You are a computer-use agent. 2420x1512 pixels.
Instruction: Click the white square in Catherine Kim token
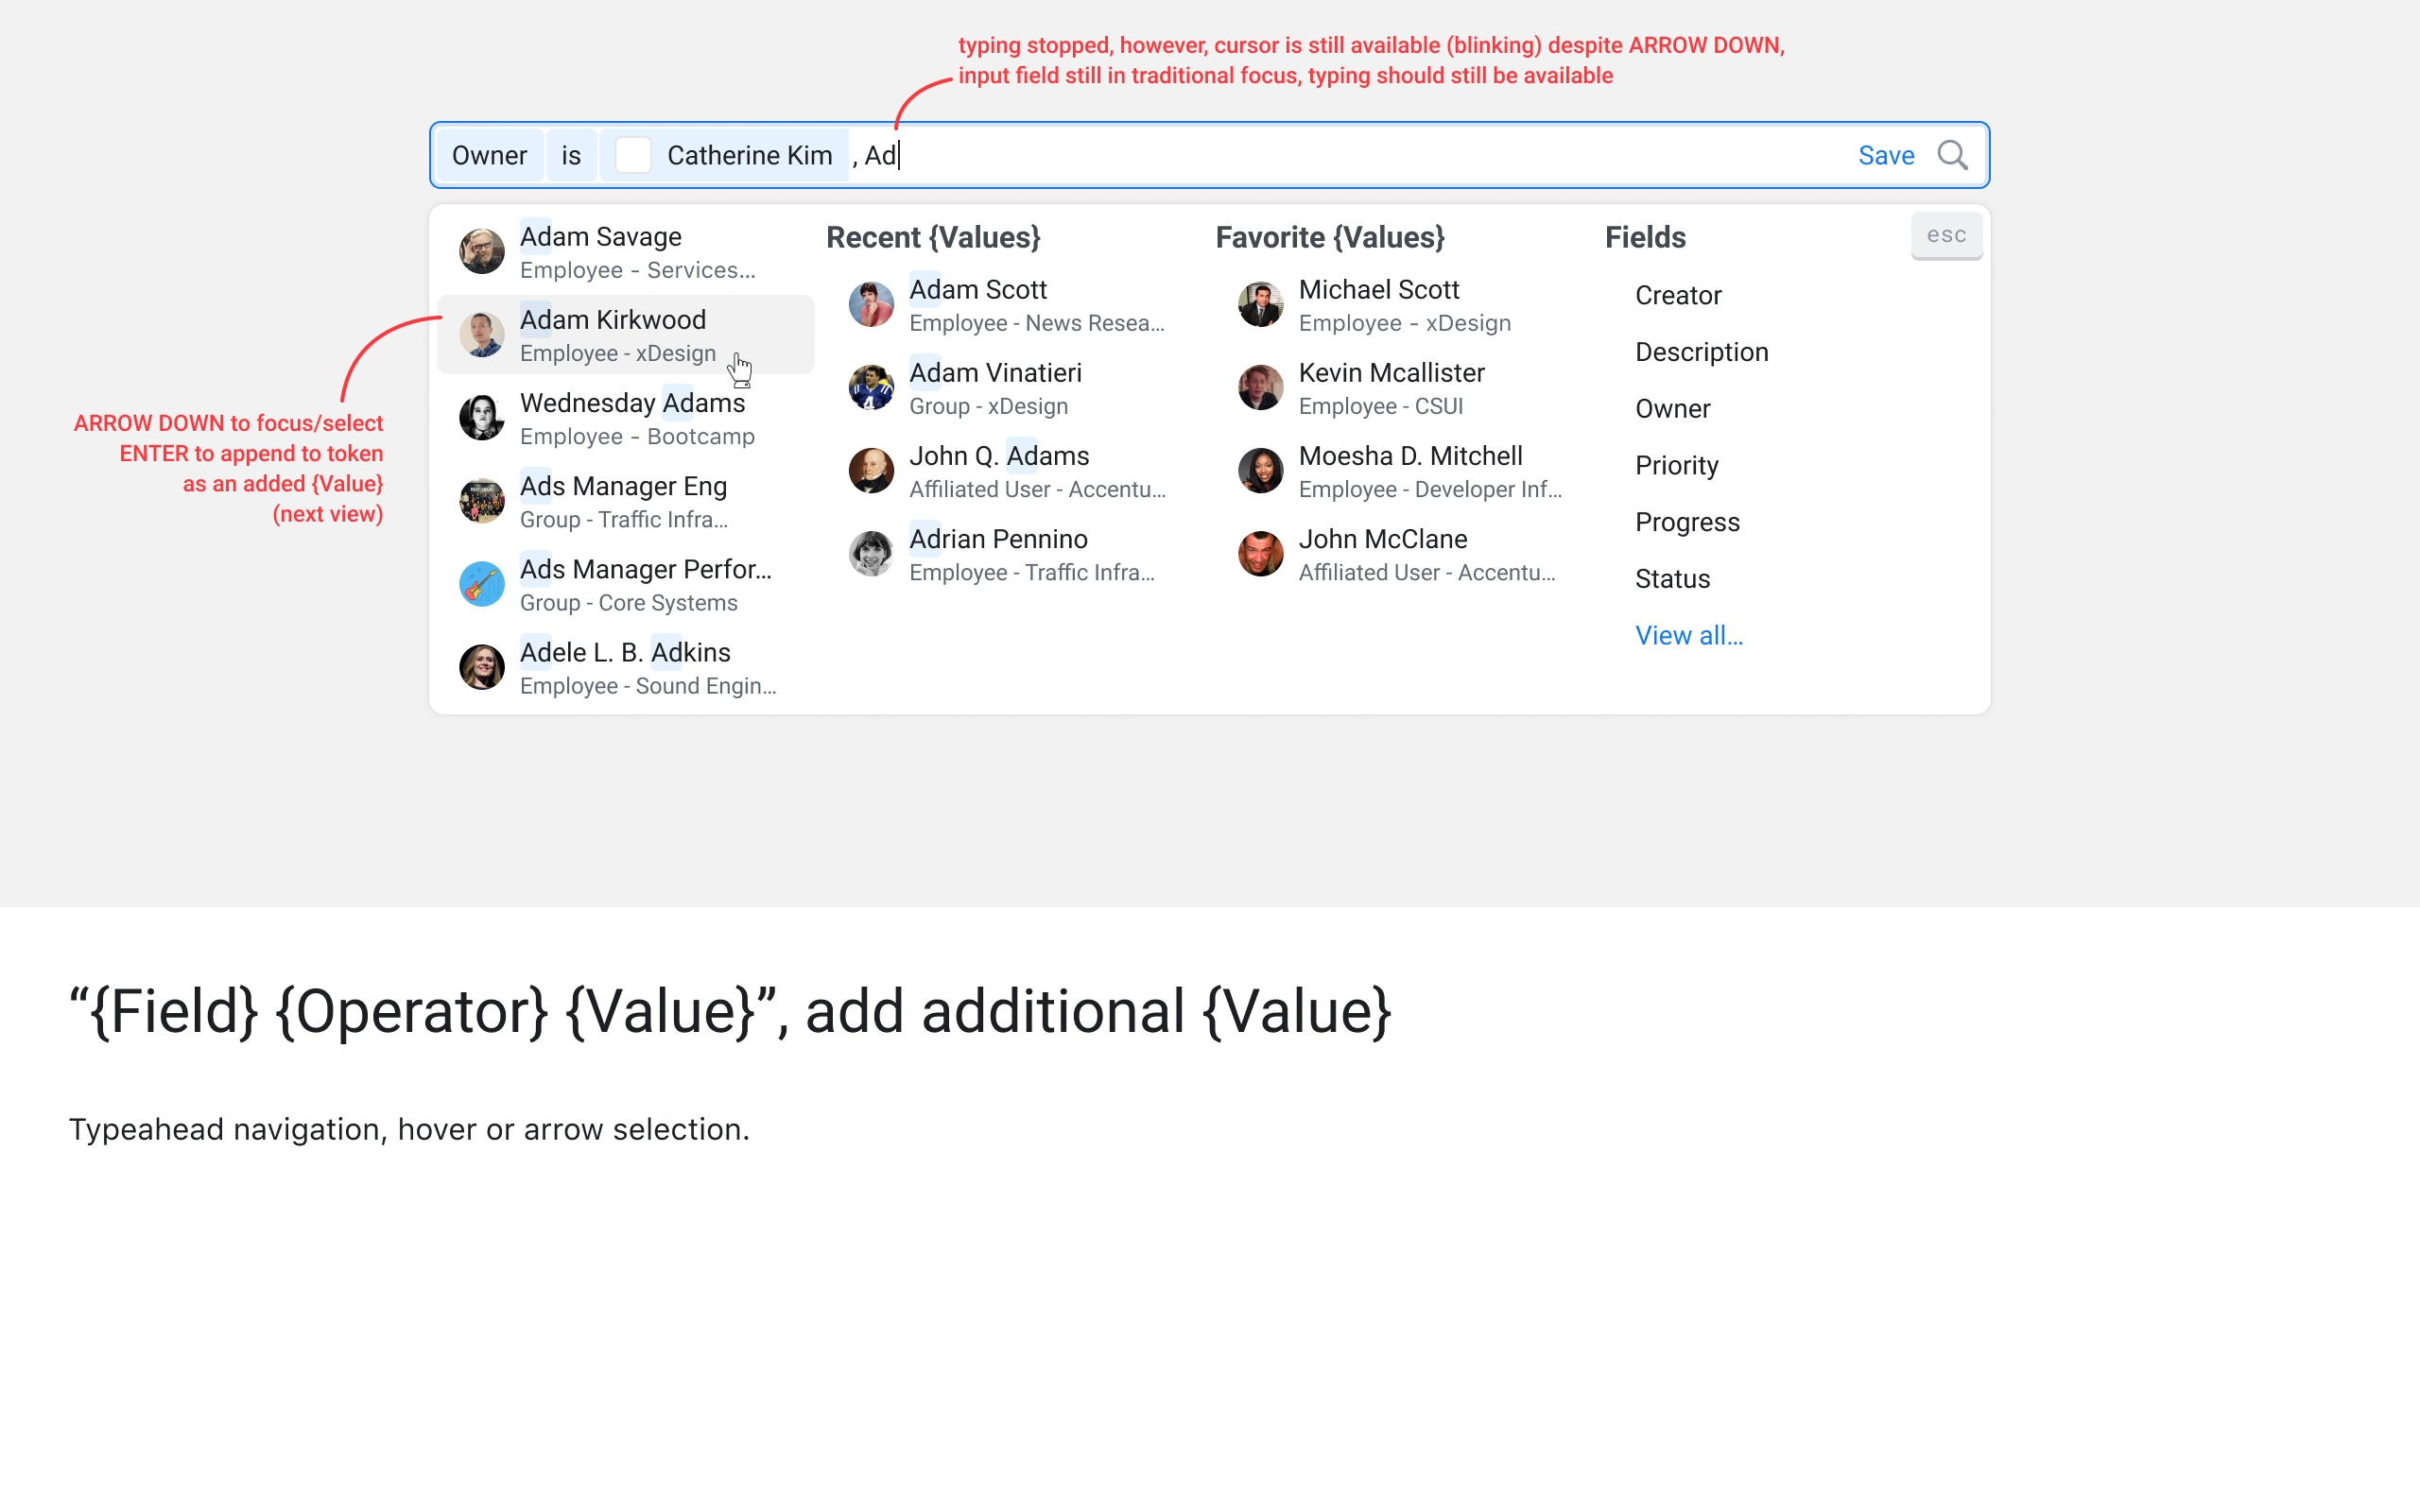click(632, 155)
